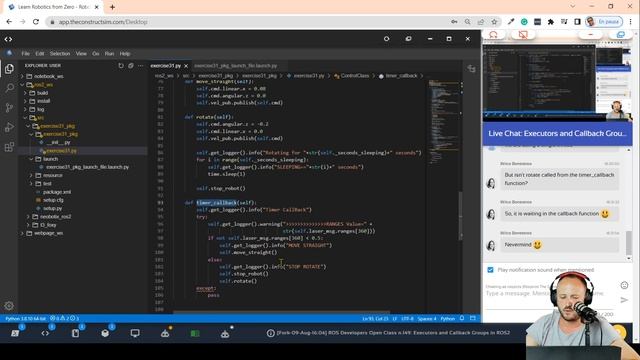The image size is (640, 360).
Task: Open the Search view in activity bar
Action: (x=9, y=88)
